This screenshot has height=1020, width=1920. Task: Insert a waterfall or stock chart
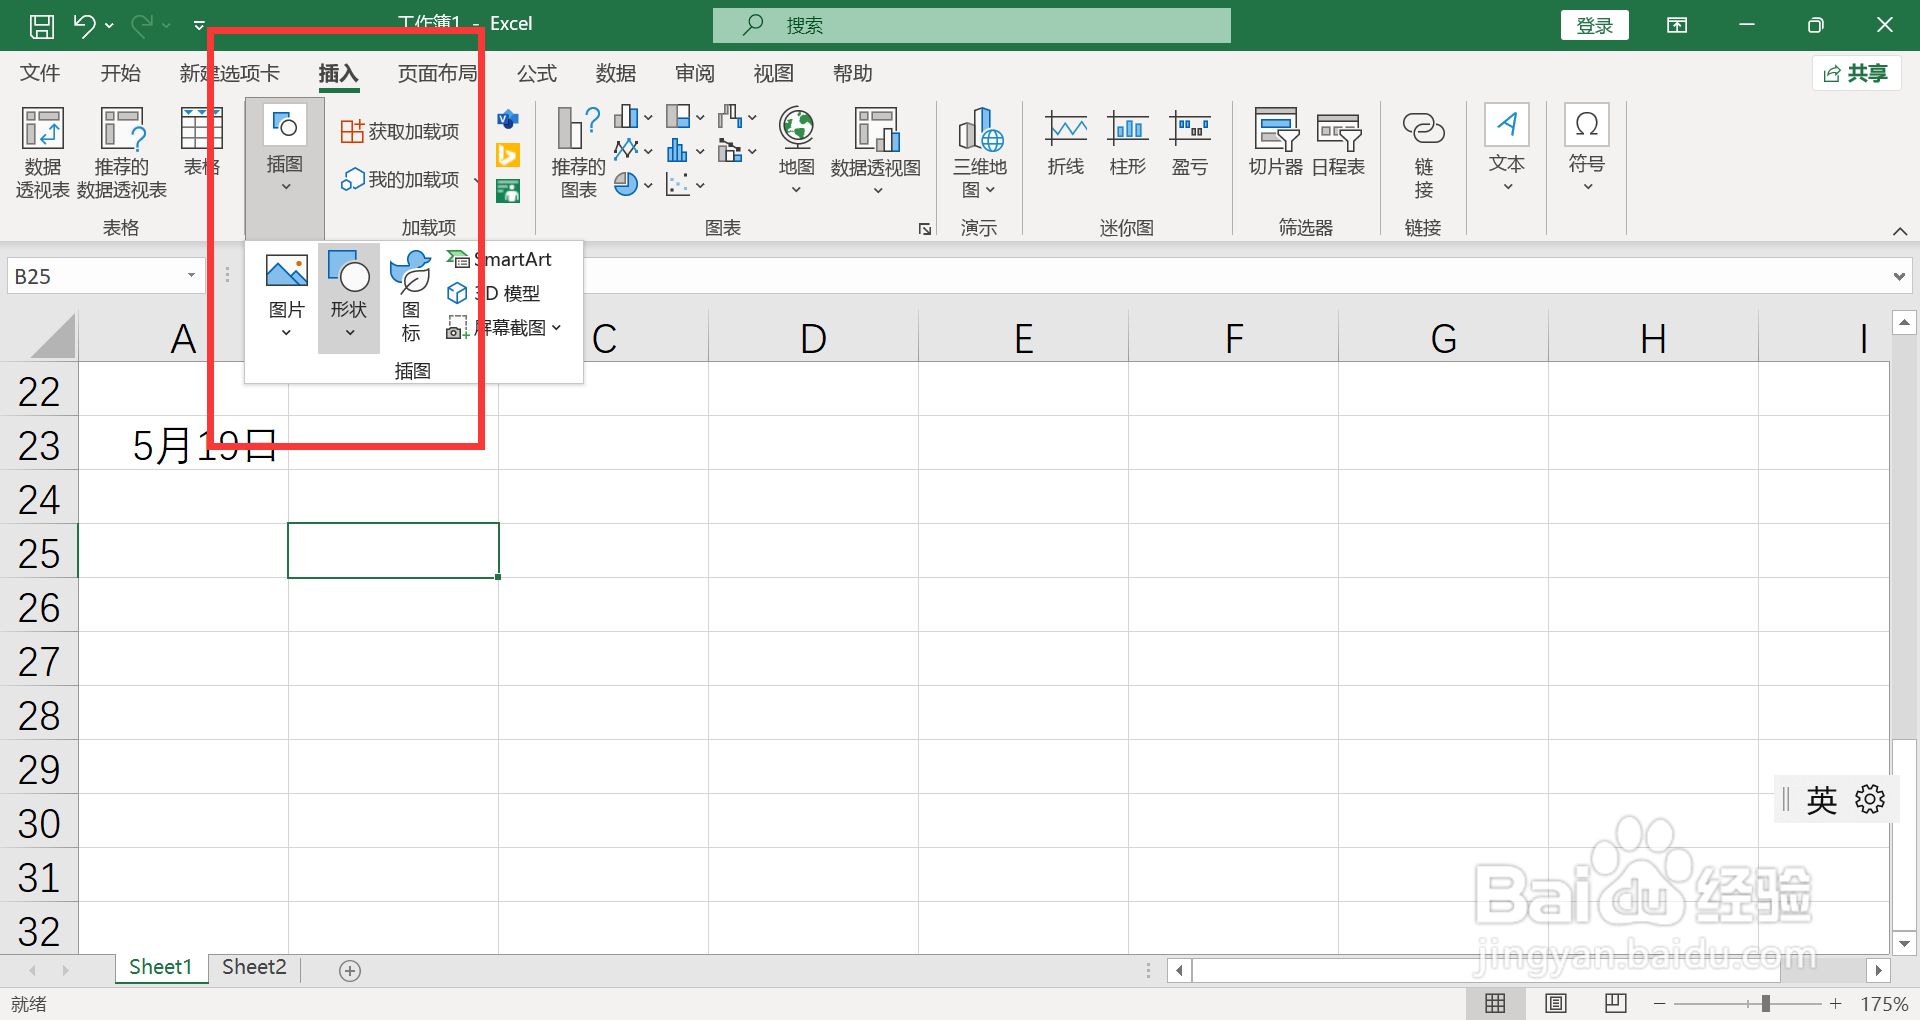pyautogui.click(x=737, y=117)
